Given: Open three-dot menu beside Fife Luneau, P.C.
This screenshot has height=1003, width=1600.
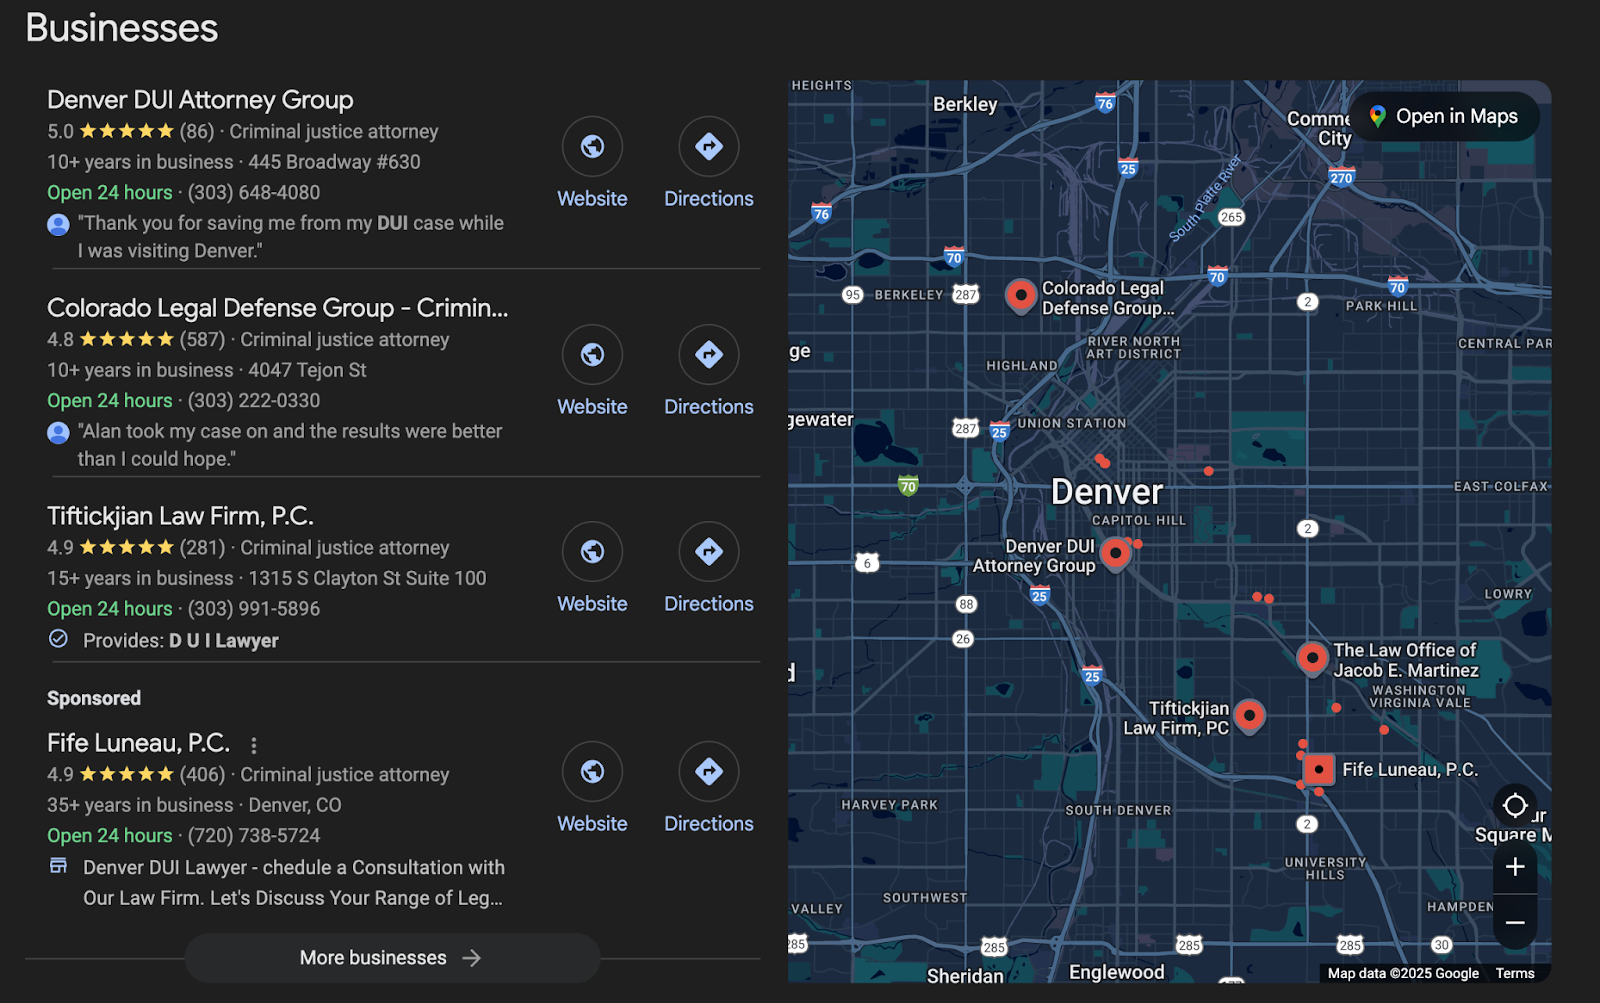Looking at the screenshot, I should (x=254, y=745).
